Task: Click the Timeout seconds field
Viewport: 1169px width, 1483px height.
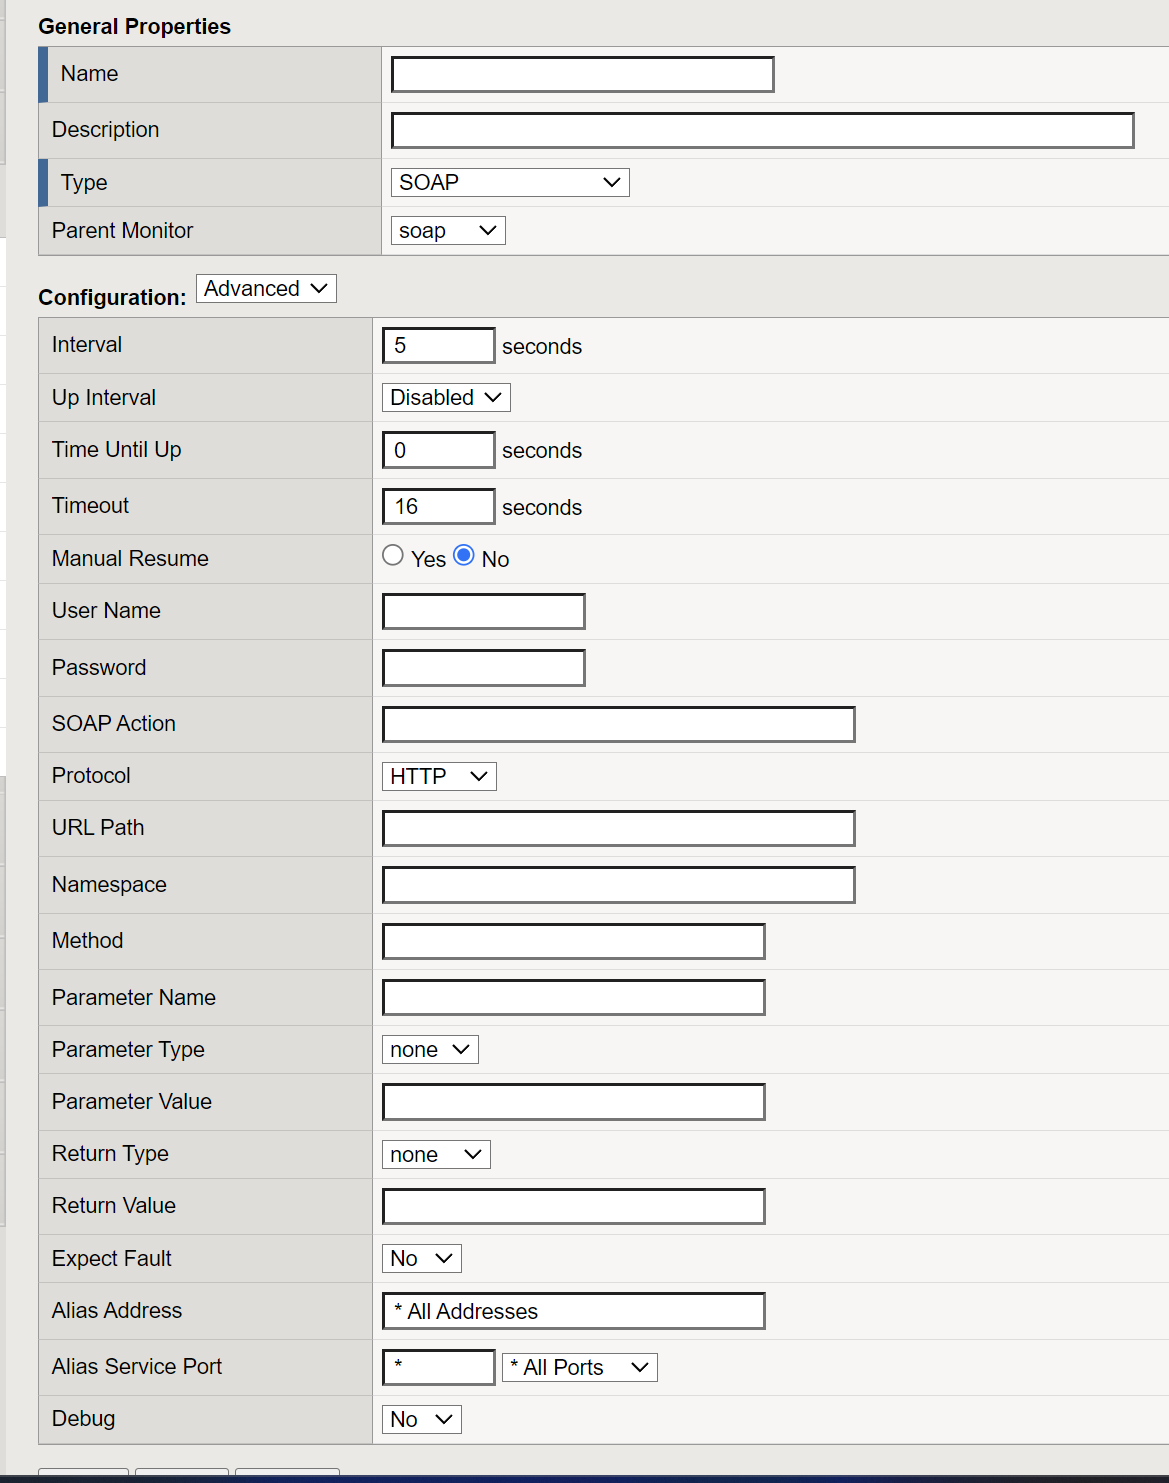Action: tap(438, 507)
